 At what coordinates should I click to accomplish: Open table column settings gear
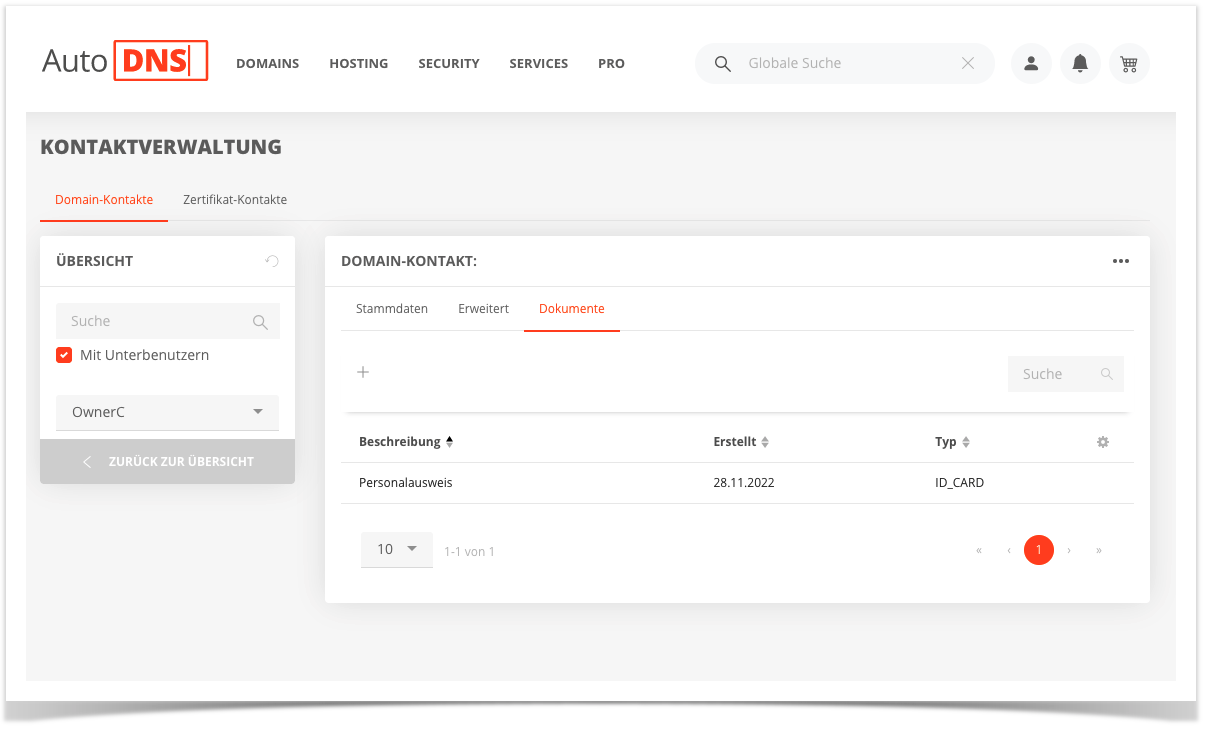pos(1103,442)
